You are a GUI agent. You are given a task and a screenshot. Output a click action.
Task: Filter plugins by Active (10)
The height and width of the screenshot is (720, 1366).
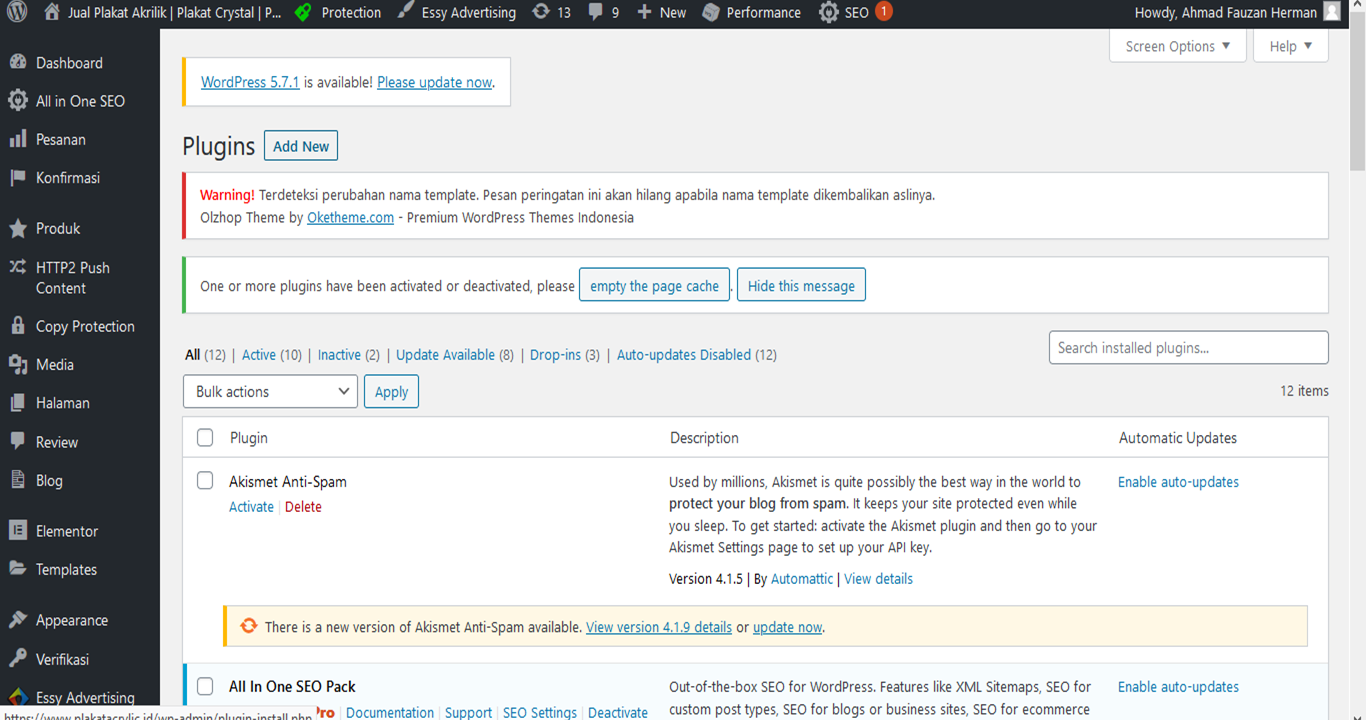[272, 355]
